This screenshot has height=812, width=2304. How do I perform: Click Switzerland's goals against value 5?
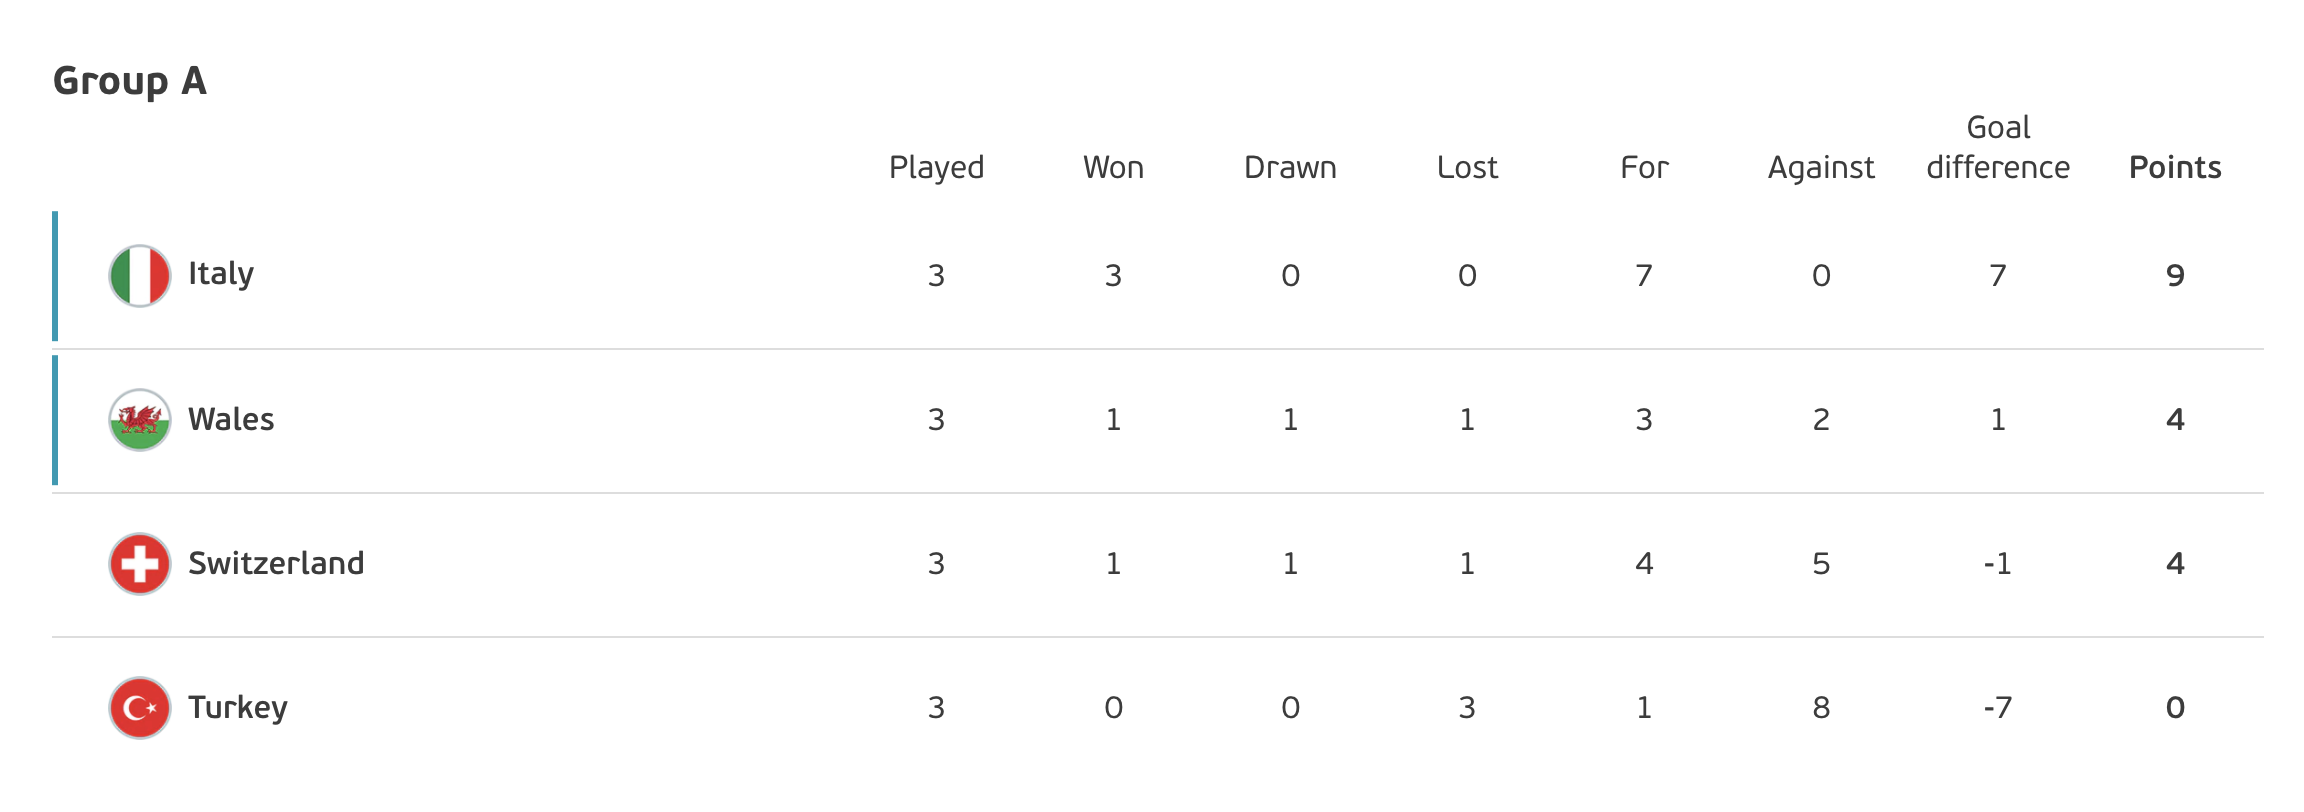(1821, 564)
